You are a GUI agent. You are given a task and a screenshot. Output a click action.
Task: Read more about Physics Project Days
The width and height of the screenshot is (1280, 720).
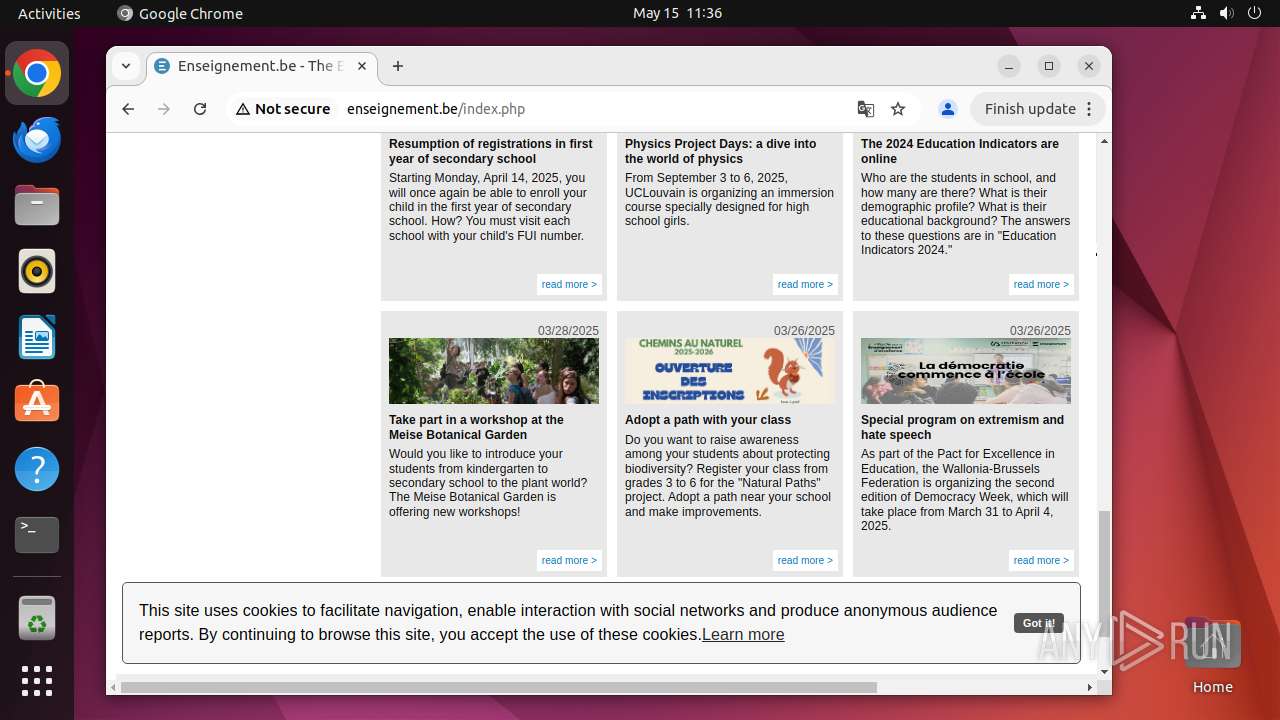click(805, 284)
